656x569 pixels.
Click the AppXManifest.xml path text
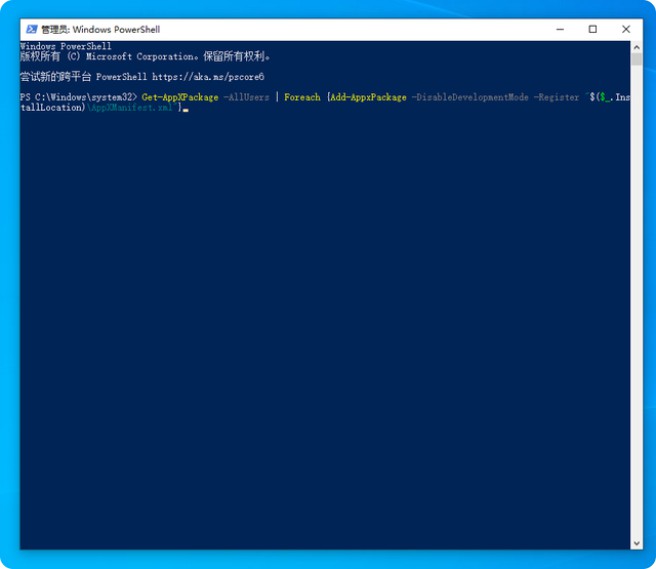pos(132,107)
